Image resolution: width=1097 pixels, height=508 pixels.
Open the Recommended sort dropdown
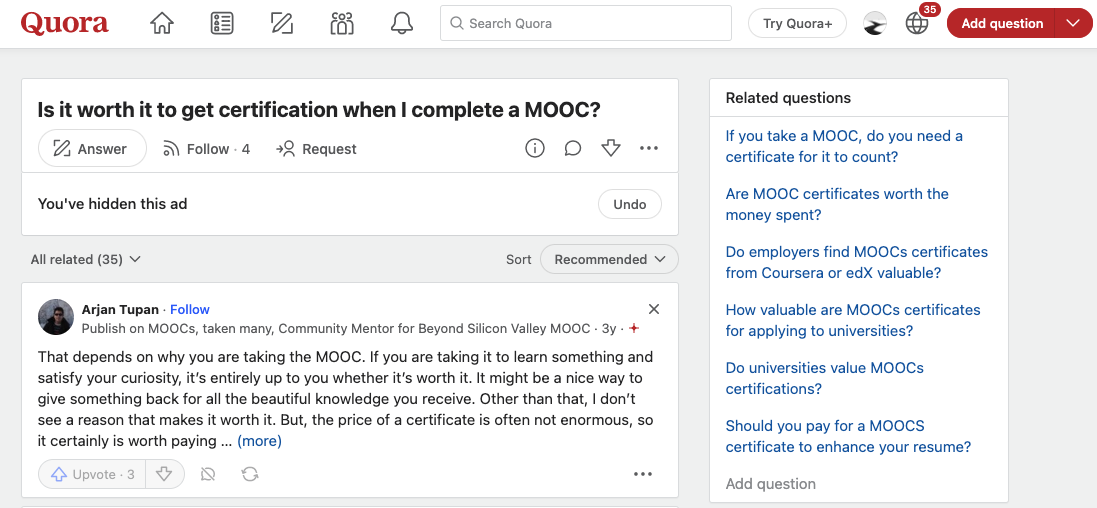point(609,259)
